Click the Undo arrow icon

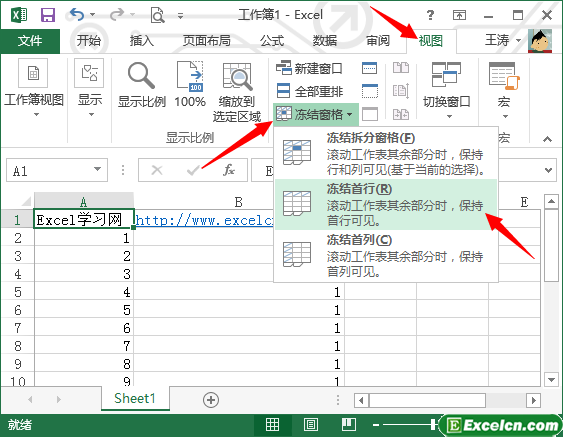click(77, 15)
